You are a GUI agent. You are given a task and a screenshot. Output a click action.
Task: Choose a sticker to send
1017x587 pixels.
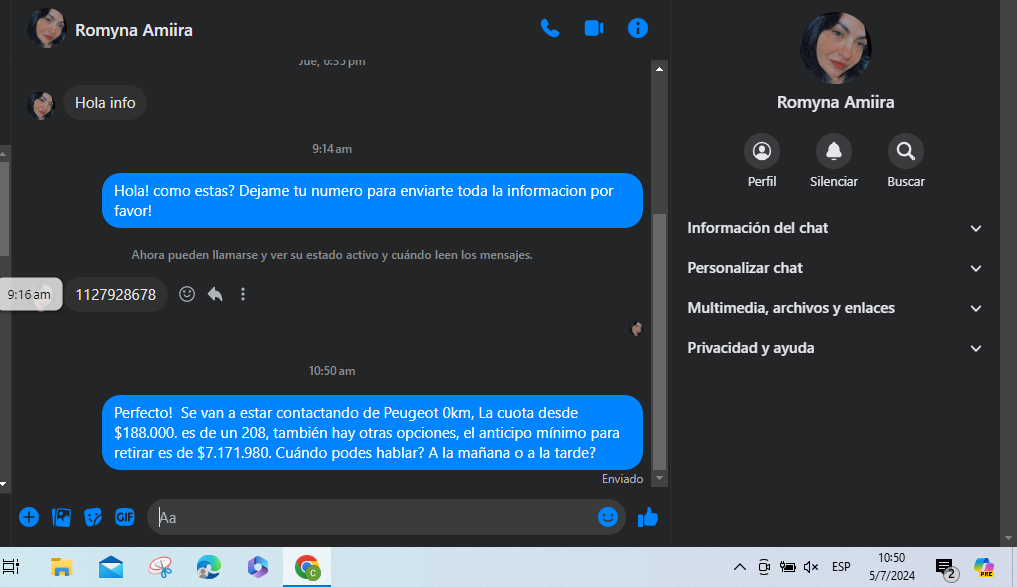[x=93, y=517]
